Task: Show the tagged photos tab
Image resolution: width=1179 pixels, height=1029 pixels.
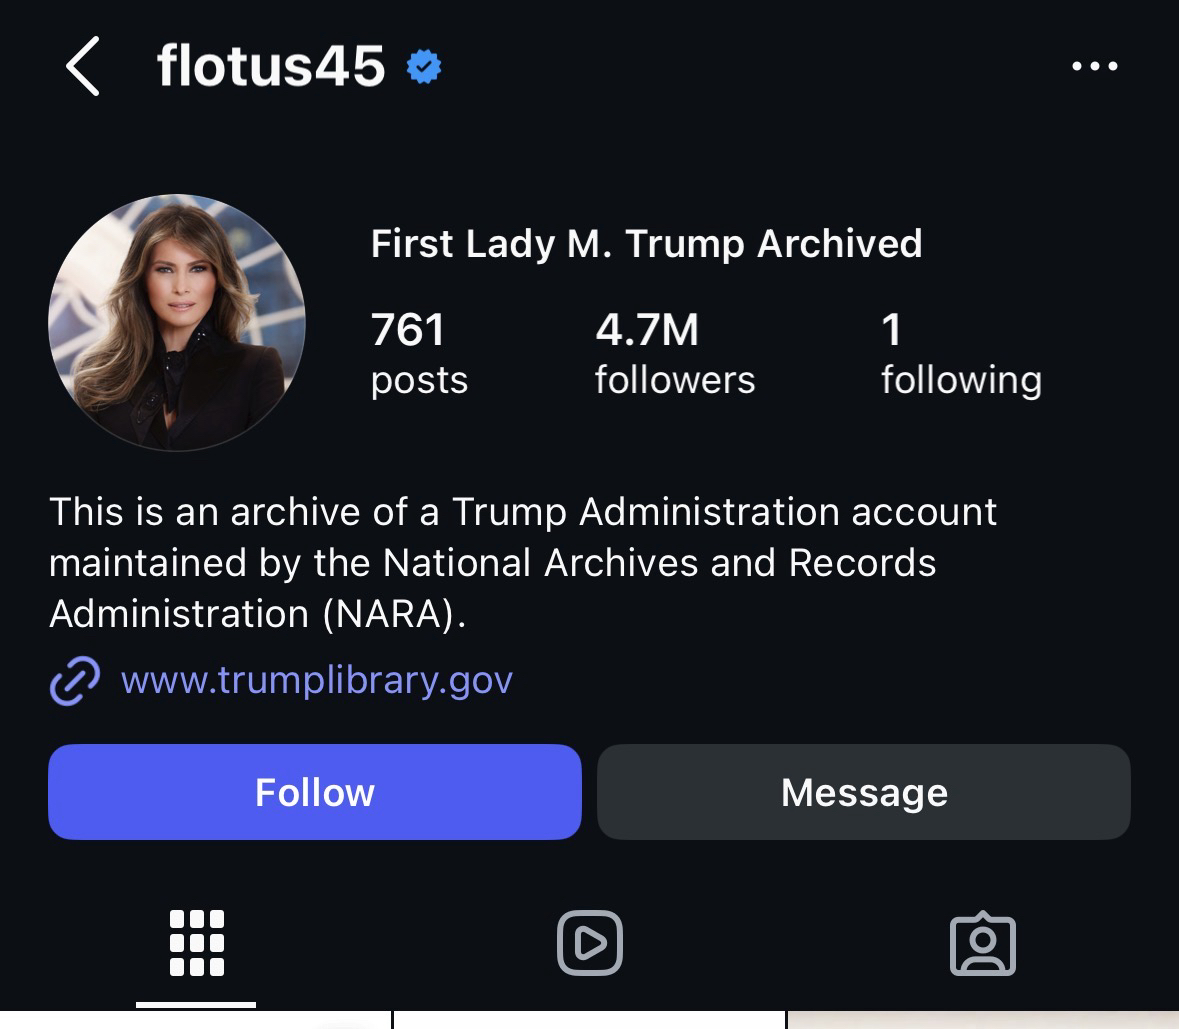Action: coord(982,943)
